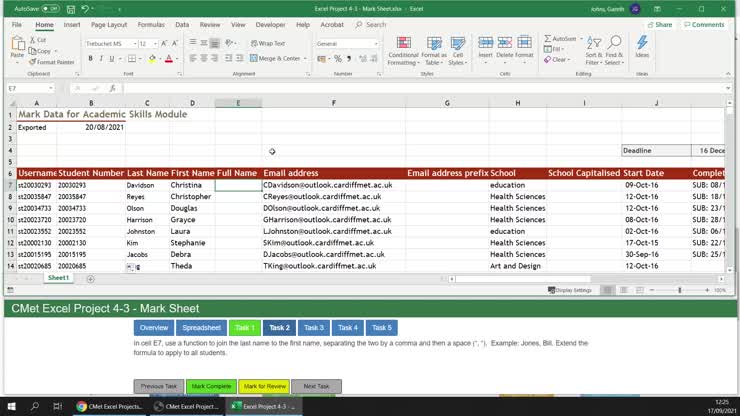Viewport: 740px width, 416px height.
Task: Toggle Italic formatting
Action: [101, 59]
